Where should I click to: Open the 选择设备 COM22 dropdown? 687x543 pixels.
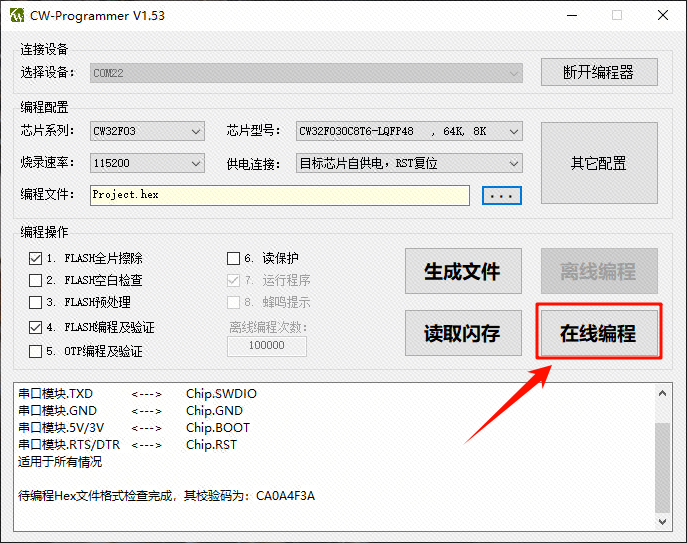(x=306, y=73)
